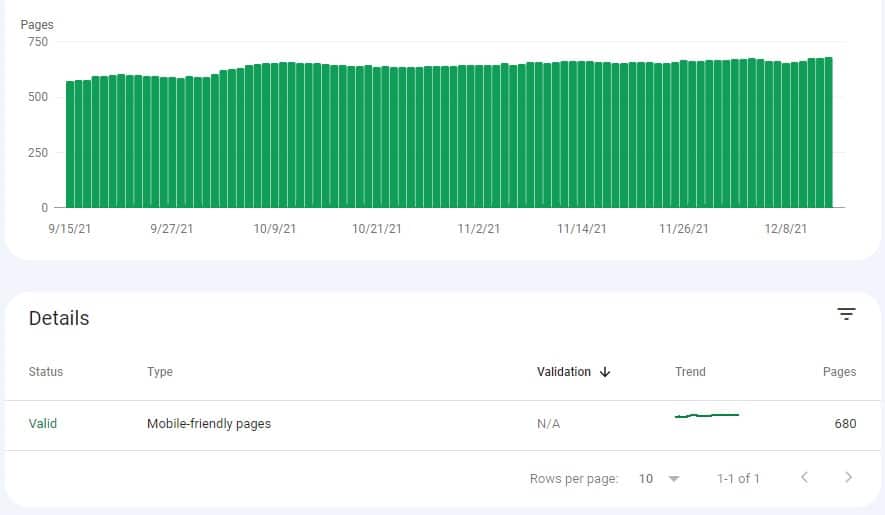Click the Status column header
885x515 pixels.
point(46,372)
